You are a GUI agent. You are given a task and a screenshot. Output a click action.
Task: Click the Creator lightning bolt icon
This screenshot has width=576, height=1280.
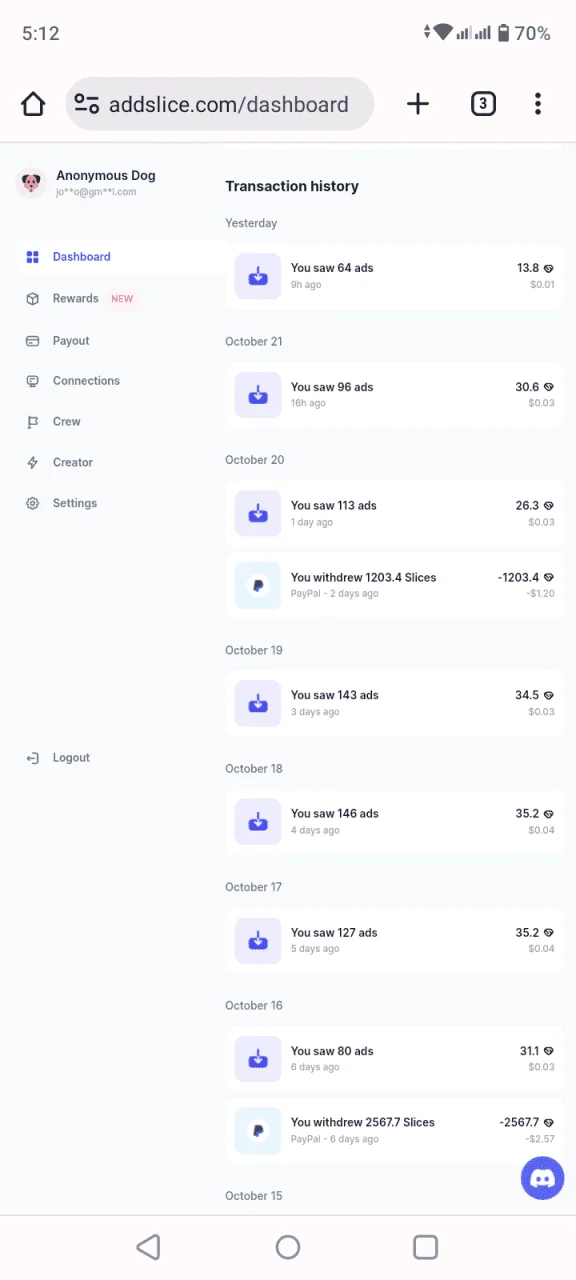(x=32, y=463)
